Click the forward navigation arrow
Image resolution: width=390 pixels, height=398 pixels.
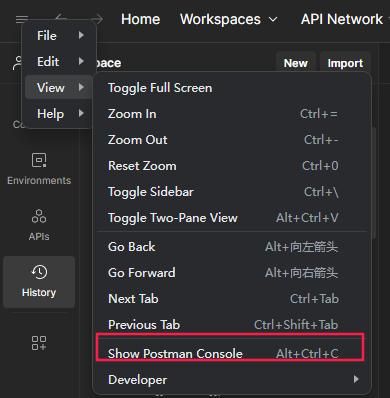pyautogui.click(x=97, y=19)
